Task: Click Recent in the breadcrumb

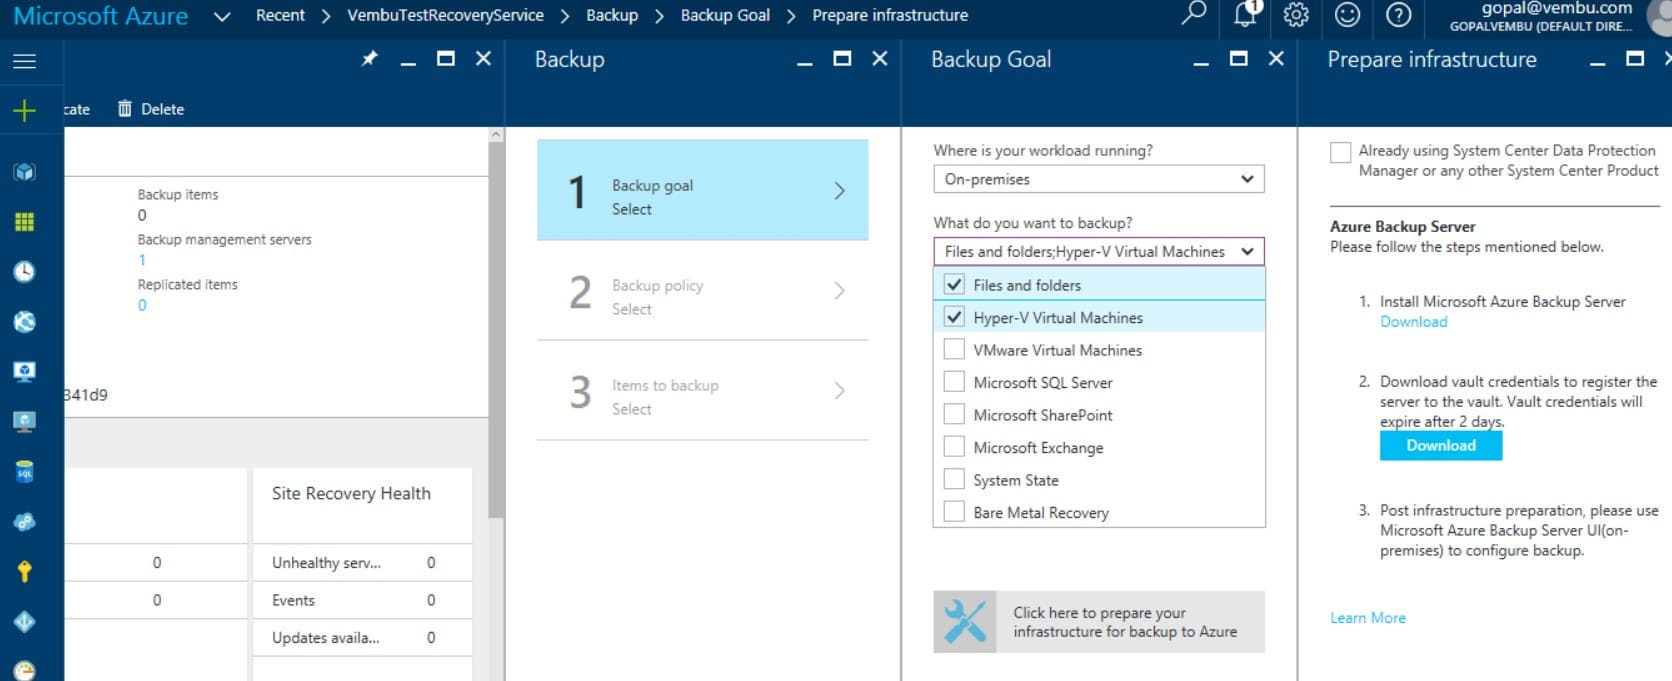Action: pyautogui.click(x=280, y=15)
